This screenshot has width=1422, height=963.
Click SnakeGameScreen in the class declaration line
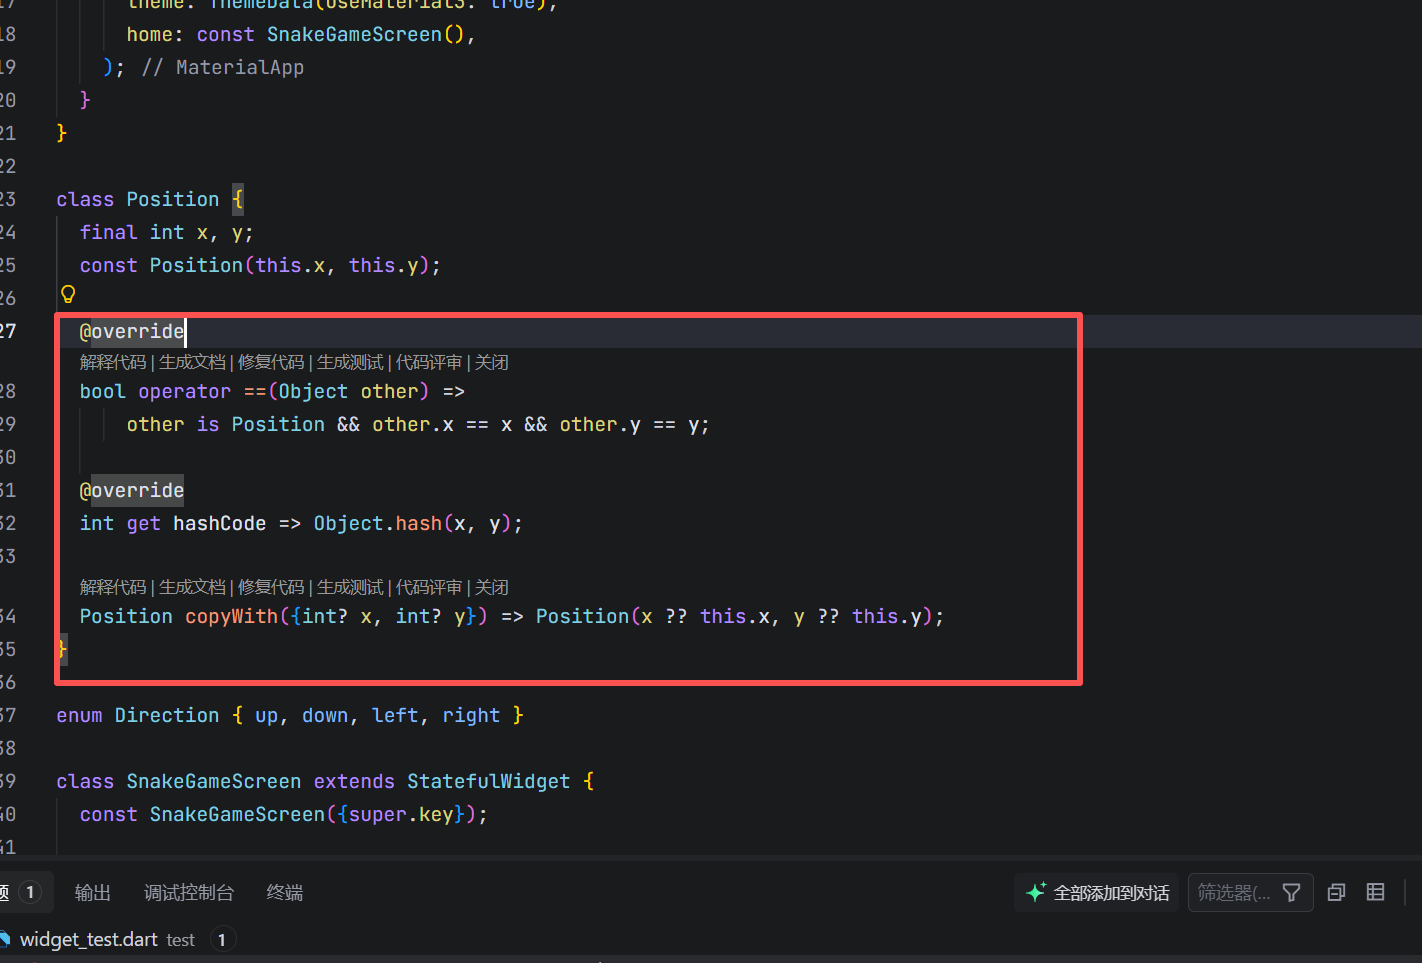tap(214, 781)
